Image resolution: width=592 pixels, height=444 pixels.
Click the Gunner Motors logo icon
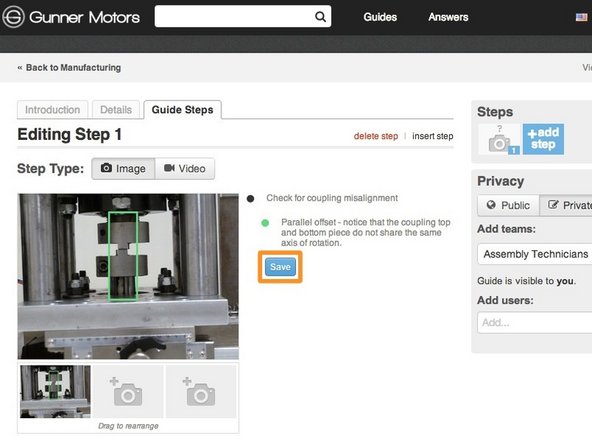pos(13,17)
